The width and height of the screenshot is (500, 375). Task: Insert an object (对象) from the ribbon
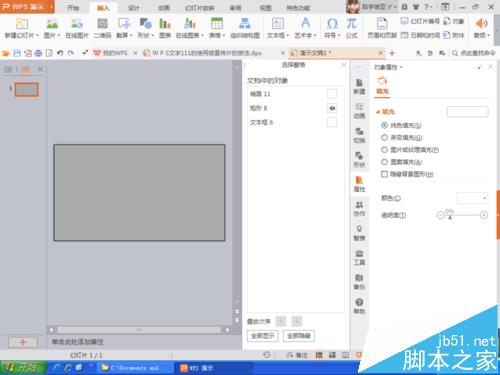[x=454, y=21]
